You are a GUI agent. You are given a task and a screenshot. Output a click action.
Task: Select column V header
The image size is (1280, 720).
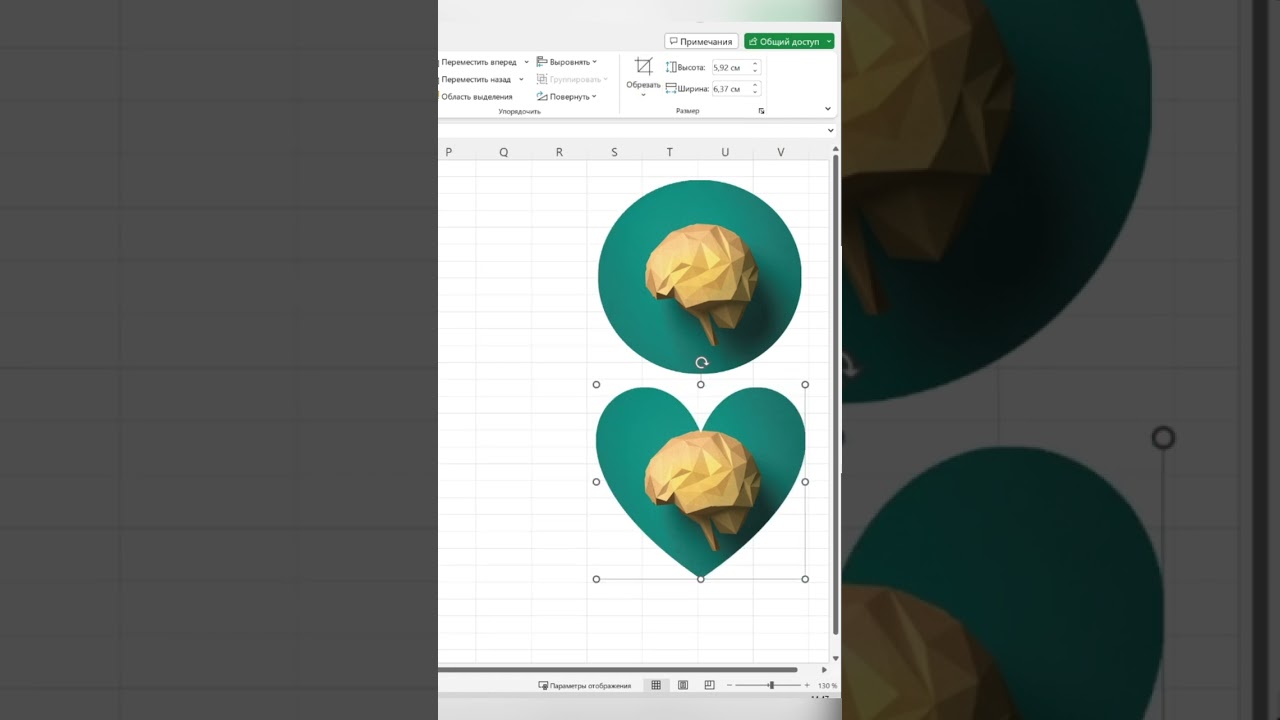(x=781, y=152)
